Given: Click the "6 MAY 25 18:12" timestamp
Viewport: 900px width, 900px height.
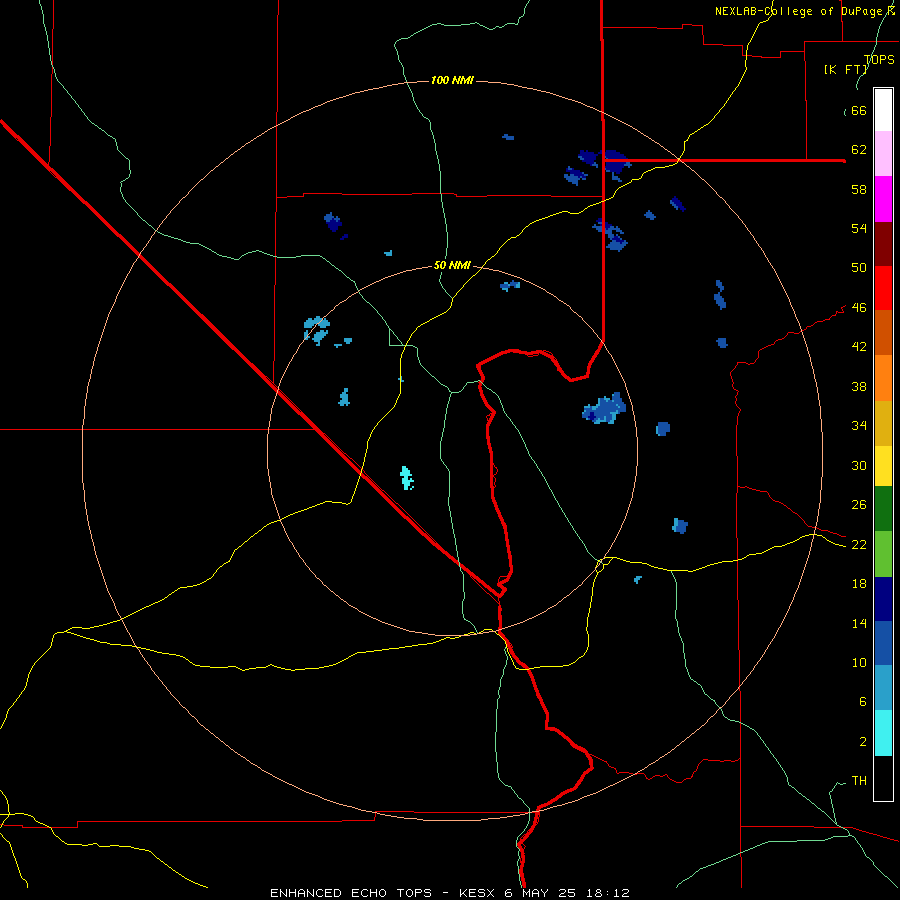Looking at the screenshot, I should [567, 893].
